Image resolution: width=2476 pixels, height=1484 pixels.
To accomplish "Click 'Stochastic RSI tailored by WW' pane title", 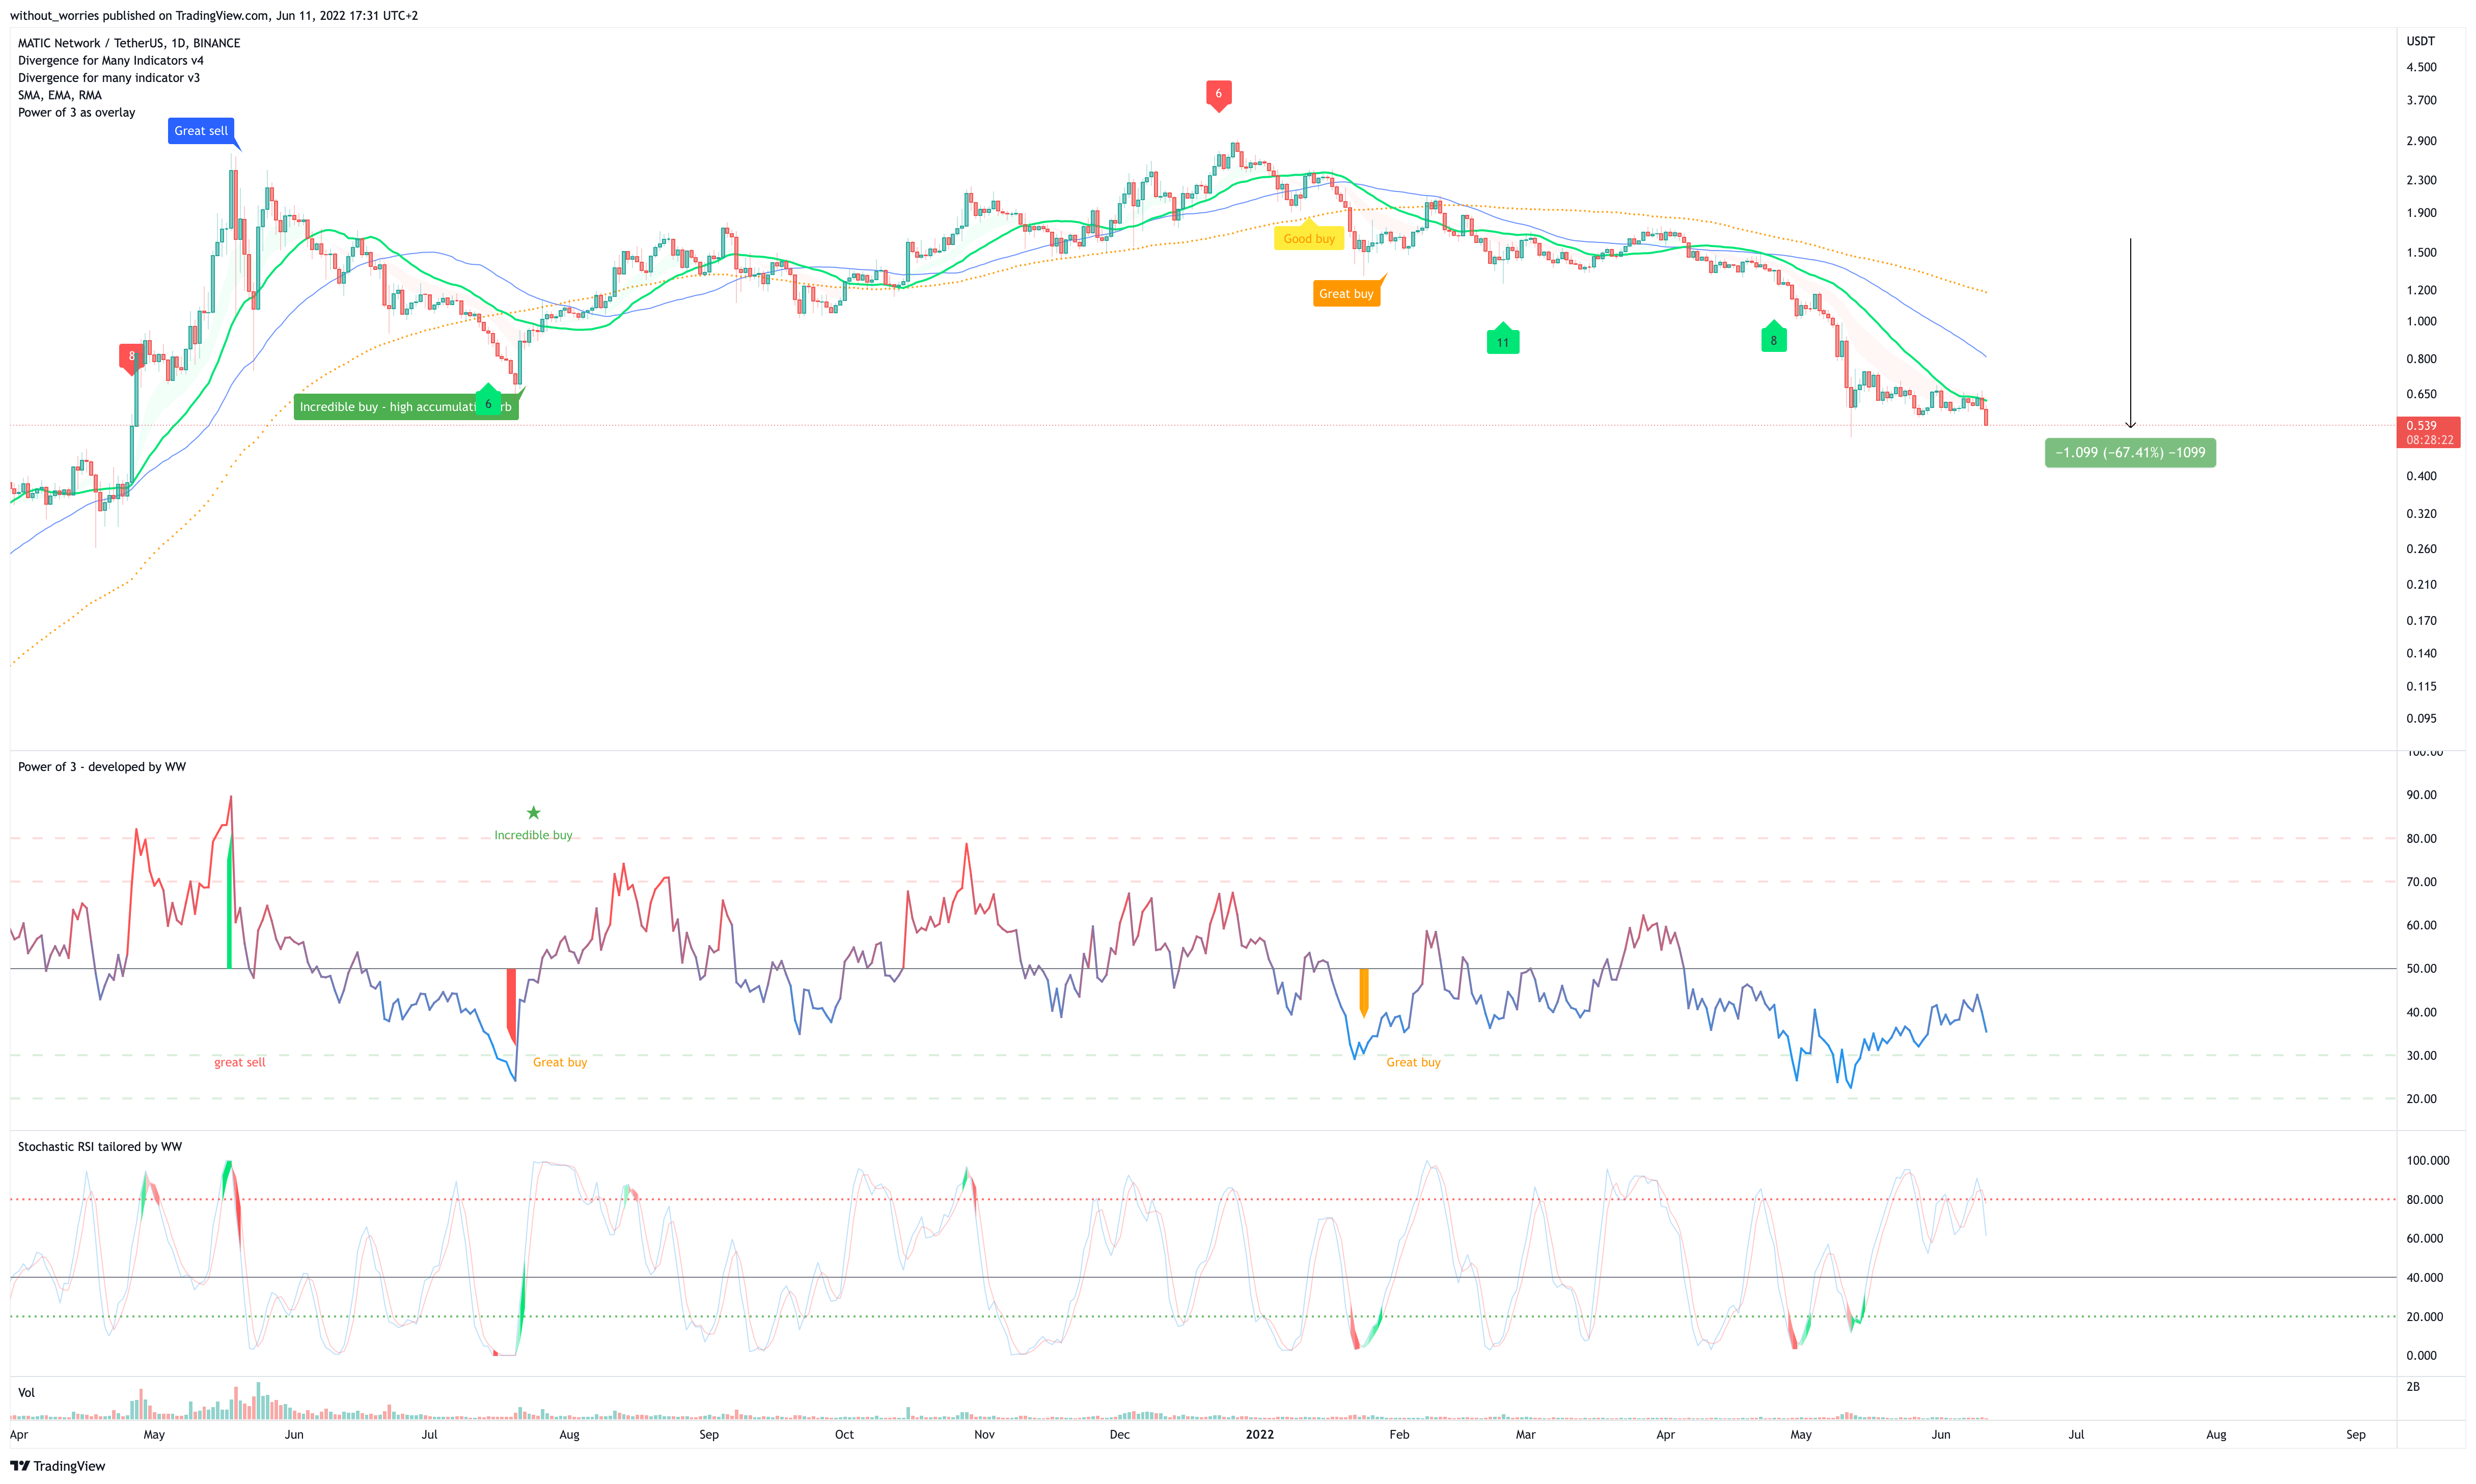I will tap(100, 1147).
